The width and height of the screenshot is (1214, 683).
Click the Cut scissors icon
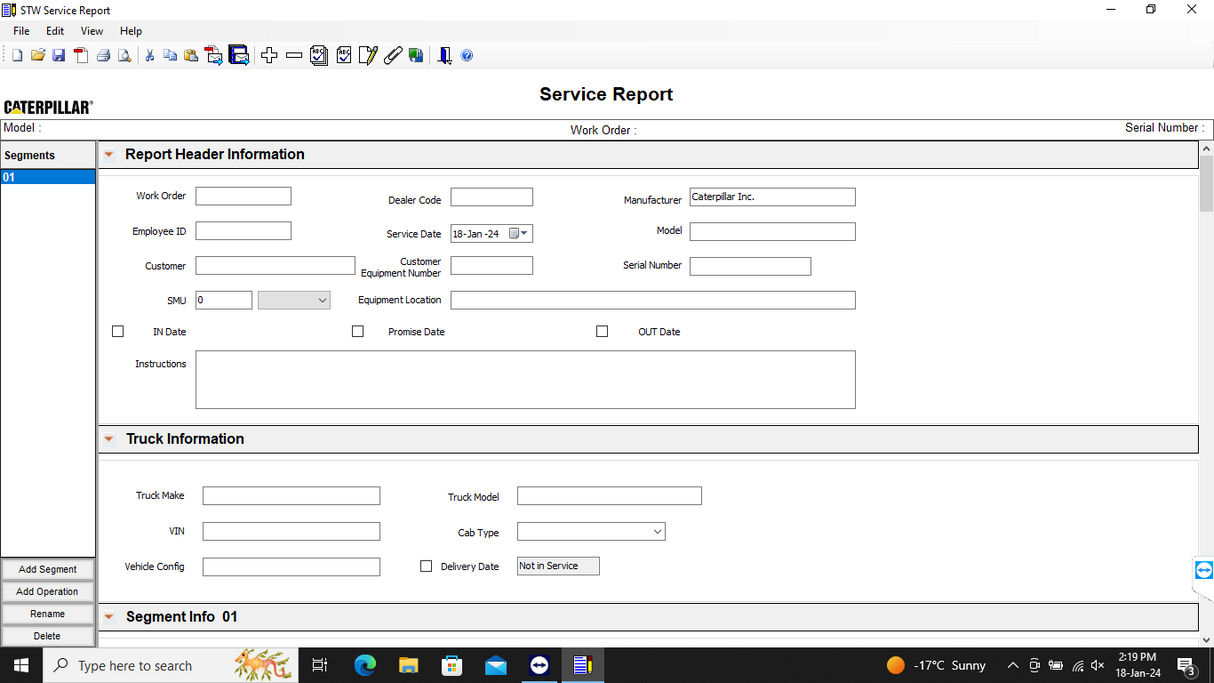pyautogui.click(x=150, y=56)
